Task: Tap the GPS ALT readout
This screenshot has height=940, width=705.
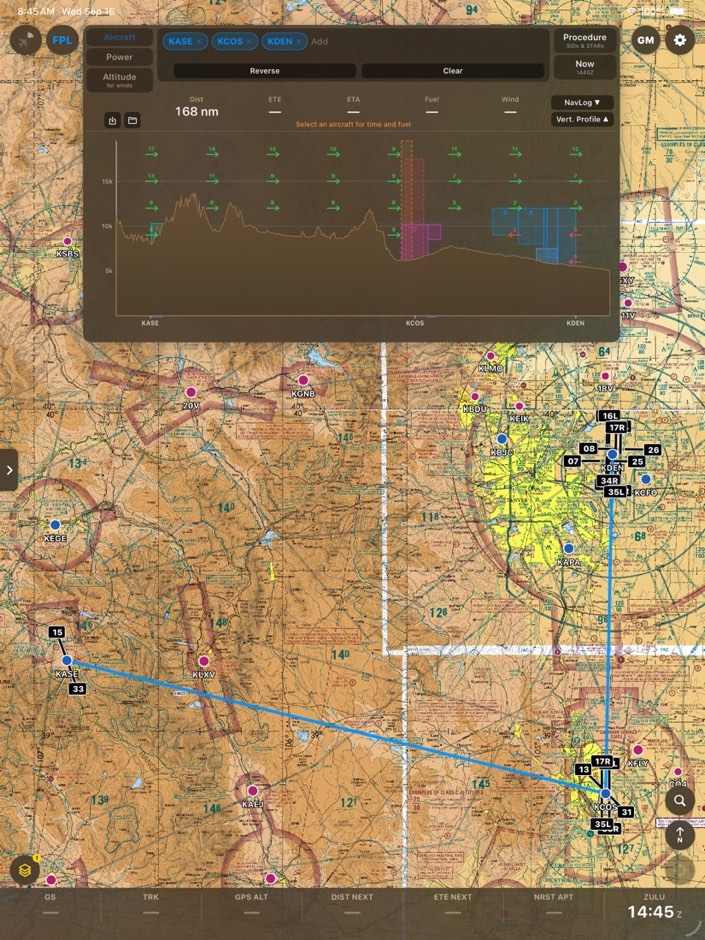Action: pyautogui.click(x=252, y=905)
